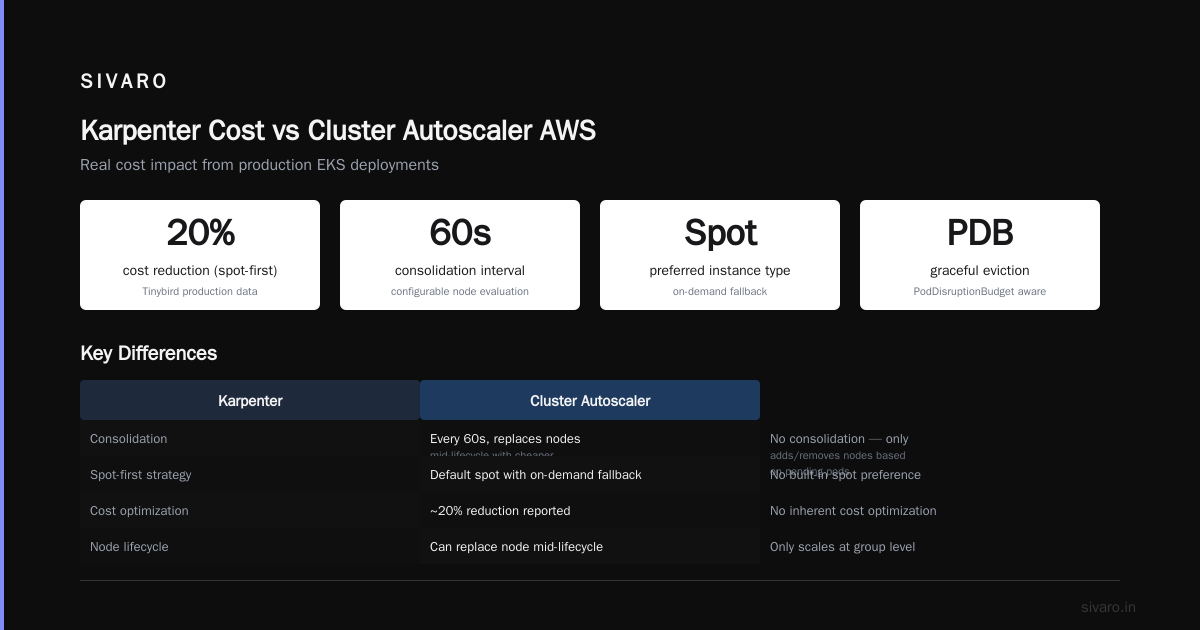Image resolution: width=1200 pixels, height=630 pixels.
Task: Open the 'sivaro.in' footer link
Action: [x=1108, y=607]
